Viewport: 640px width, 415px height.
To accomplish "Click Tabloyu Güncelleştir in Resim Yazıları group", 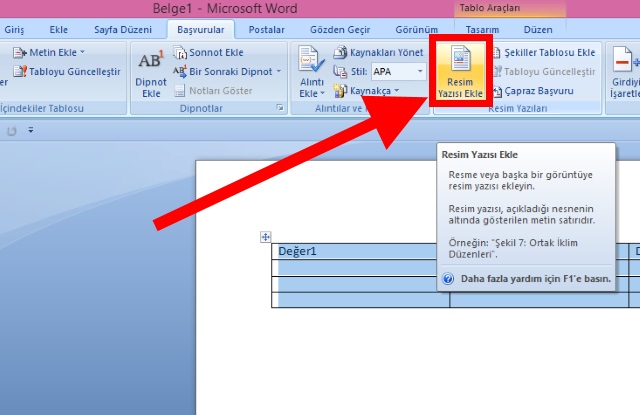I will [544, 72].
